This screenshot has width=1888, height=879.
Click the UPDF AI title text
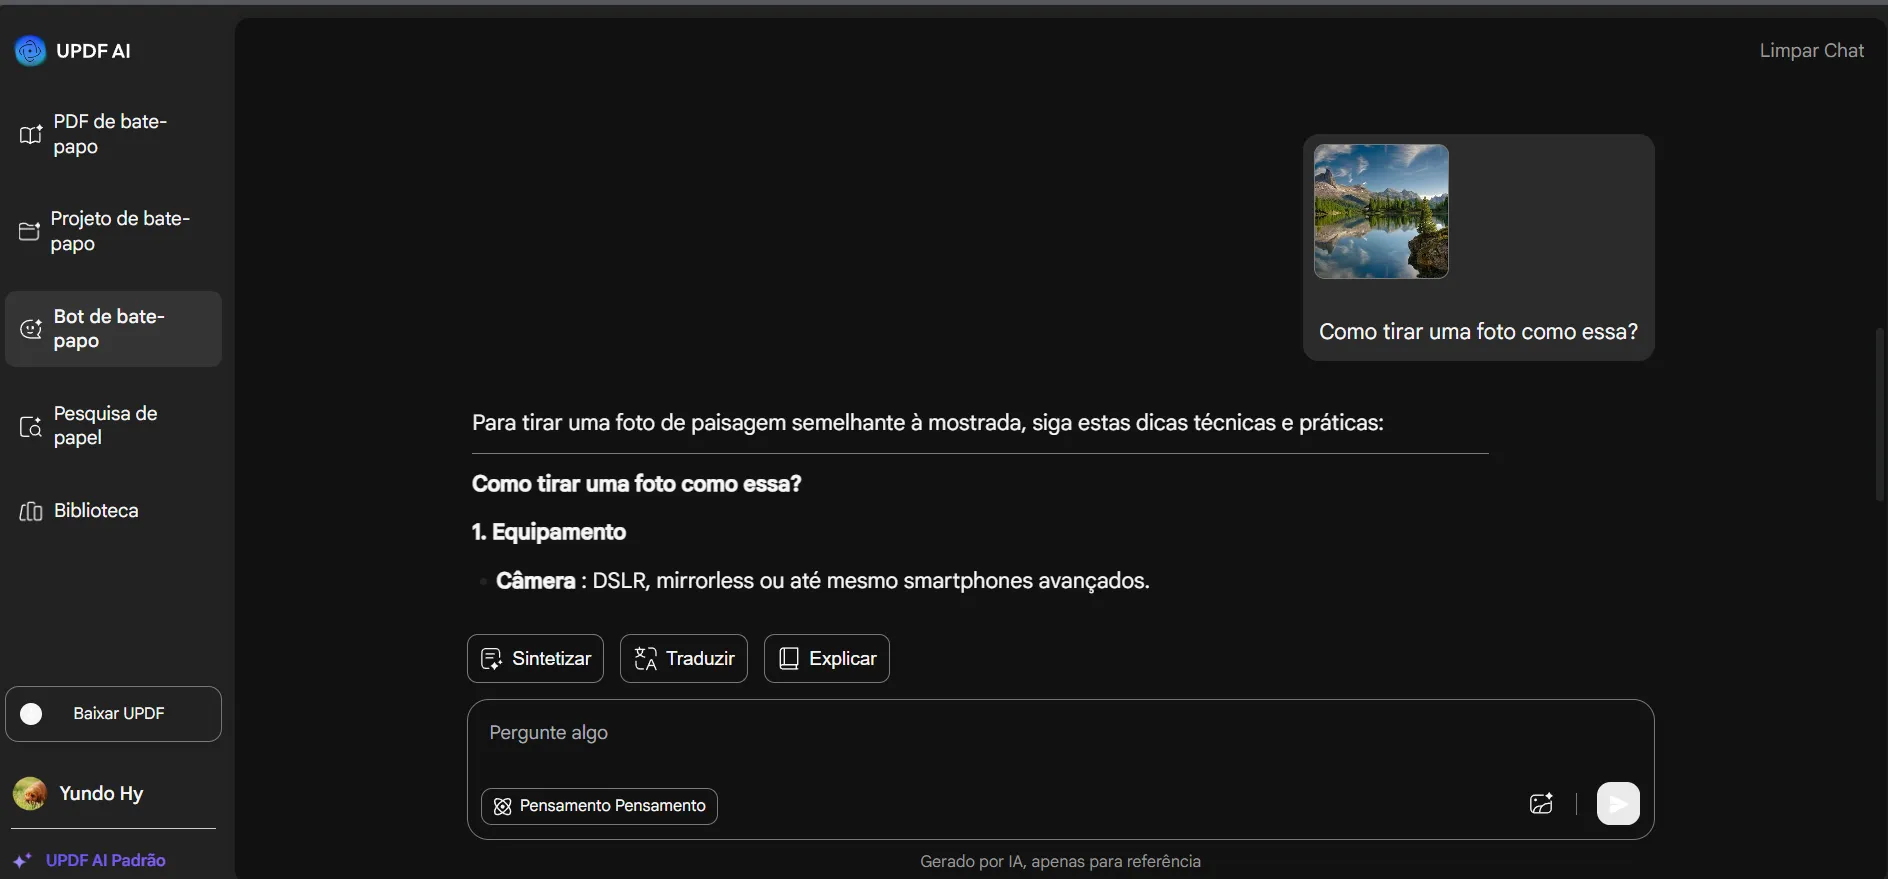pos(93,51)
